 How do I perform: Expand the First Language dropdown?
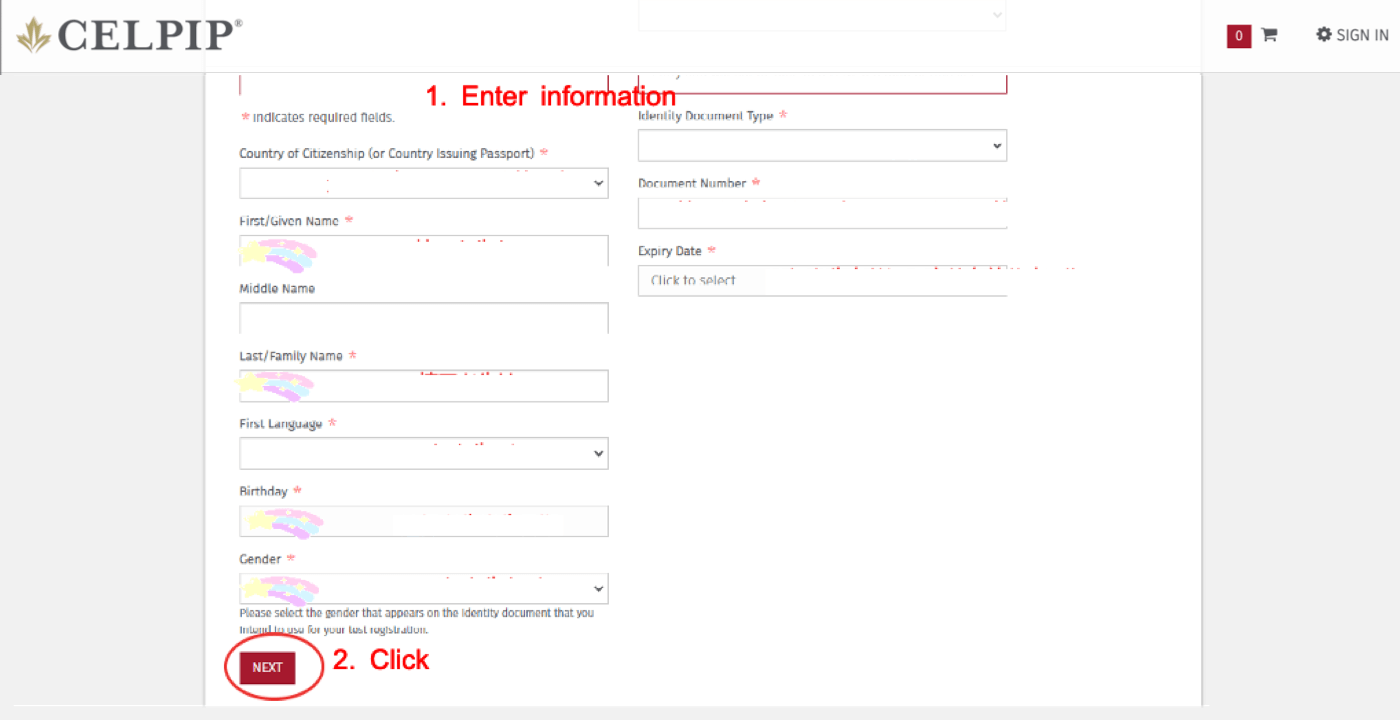(423, 453)
